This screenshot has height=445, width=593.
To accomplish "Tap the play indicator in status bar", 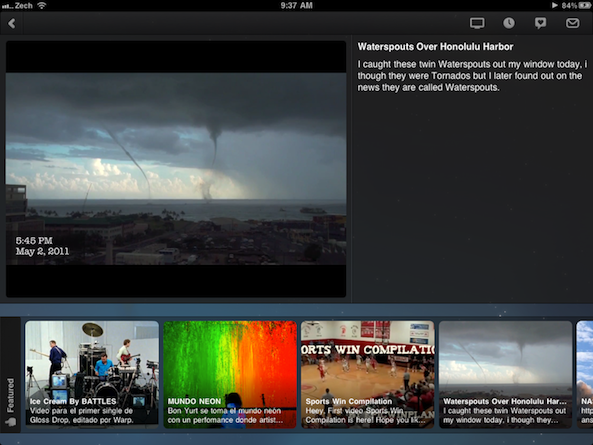I will (554, 5).
